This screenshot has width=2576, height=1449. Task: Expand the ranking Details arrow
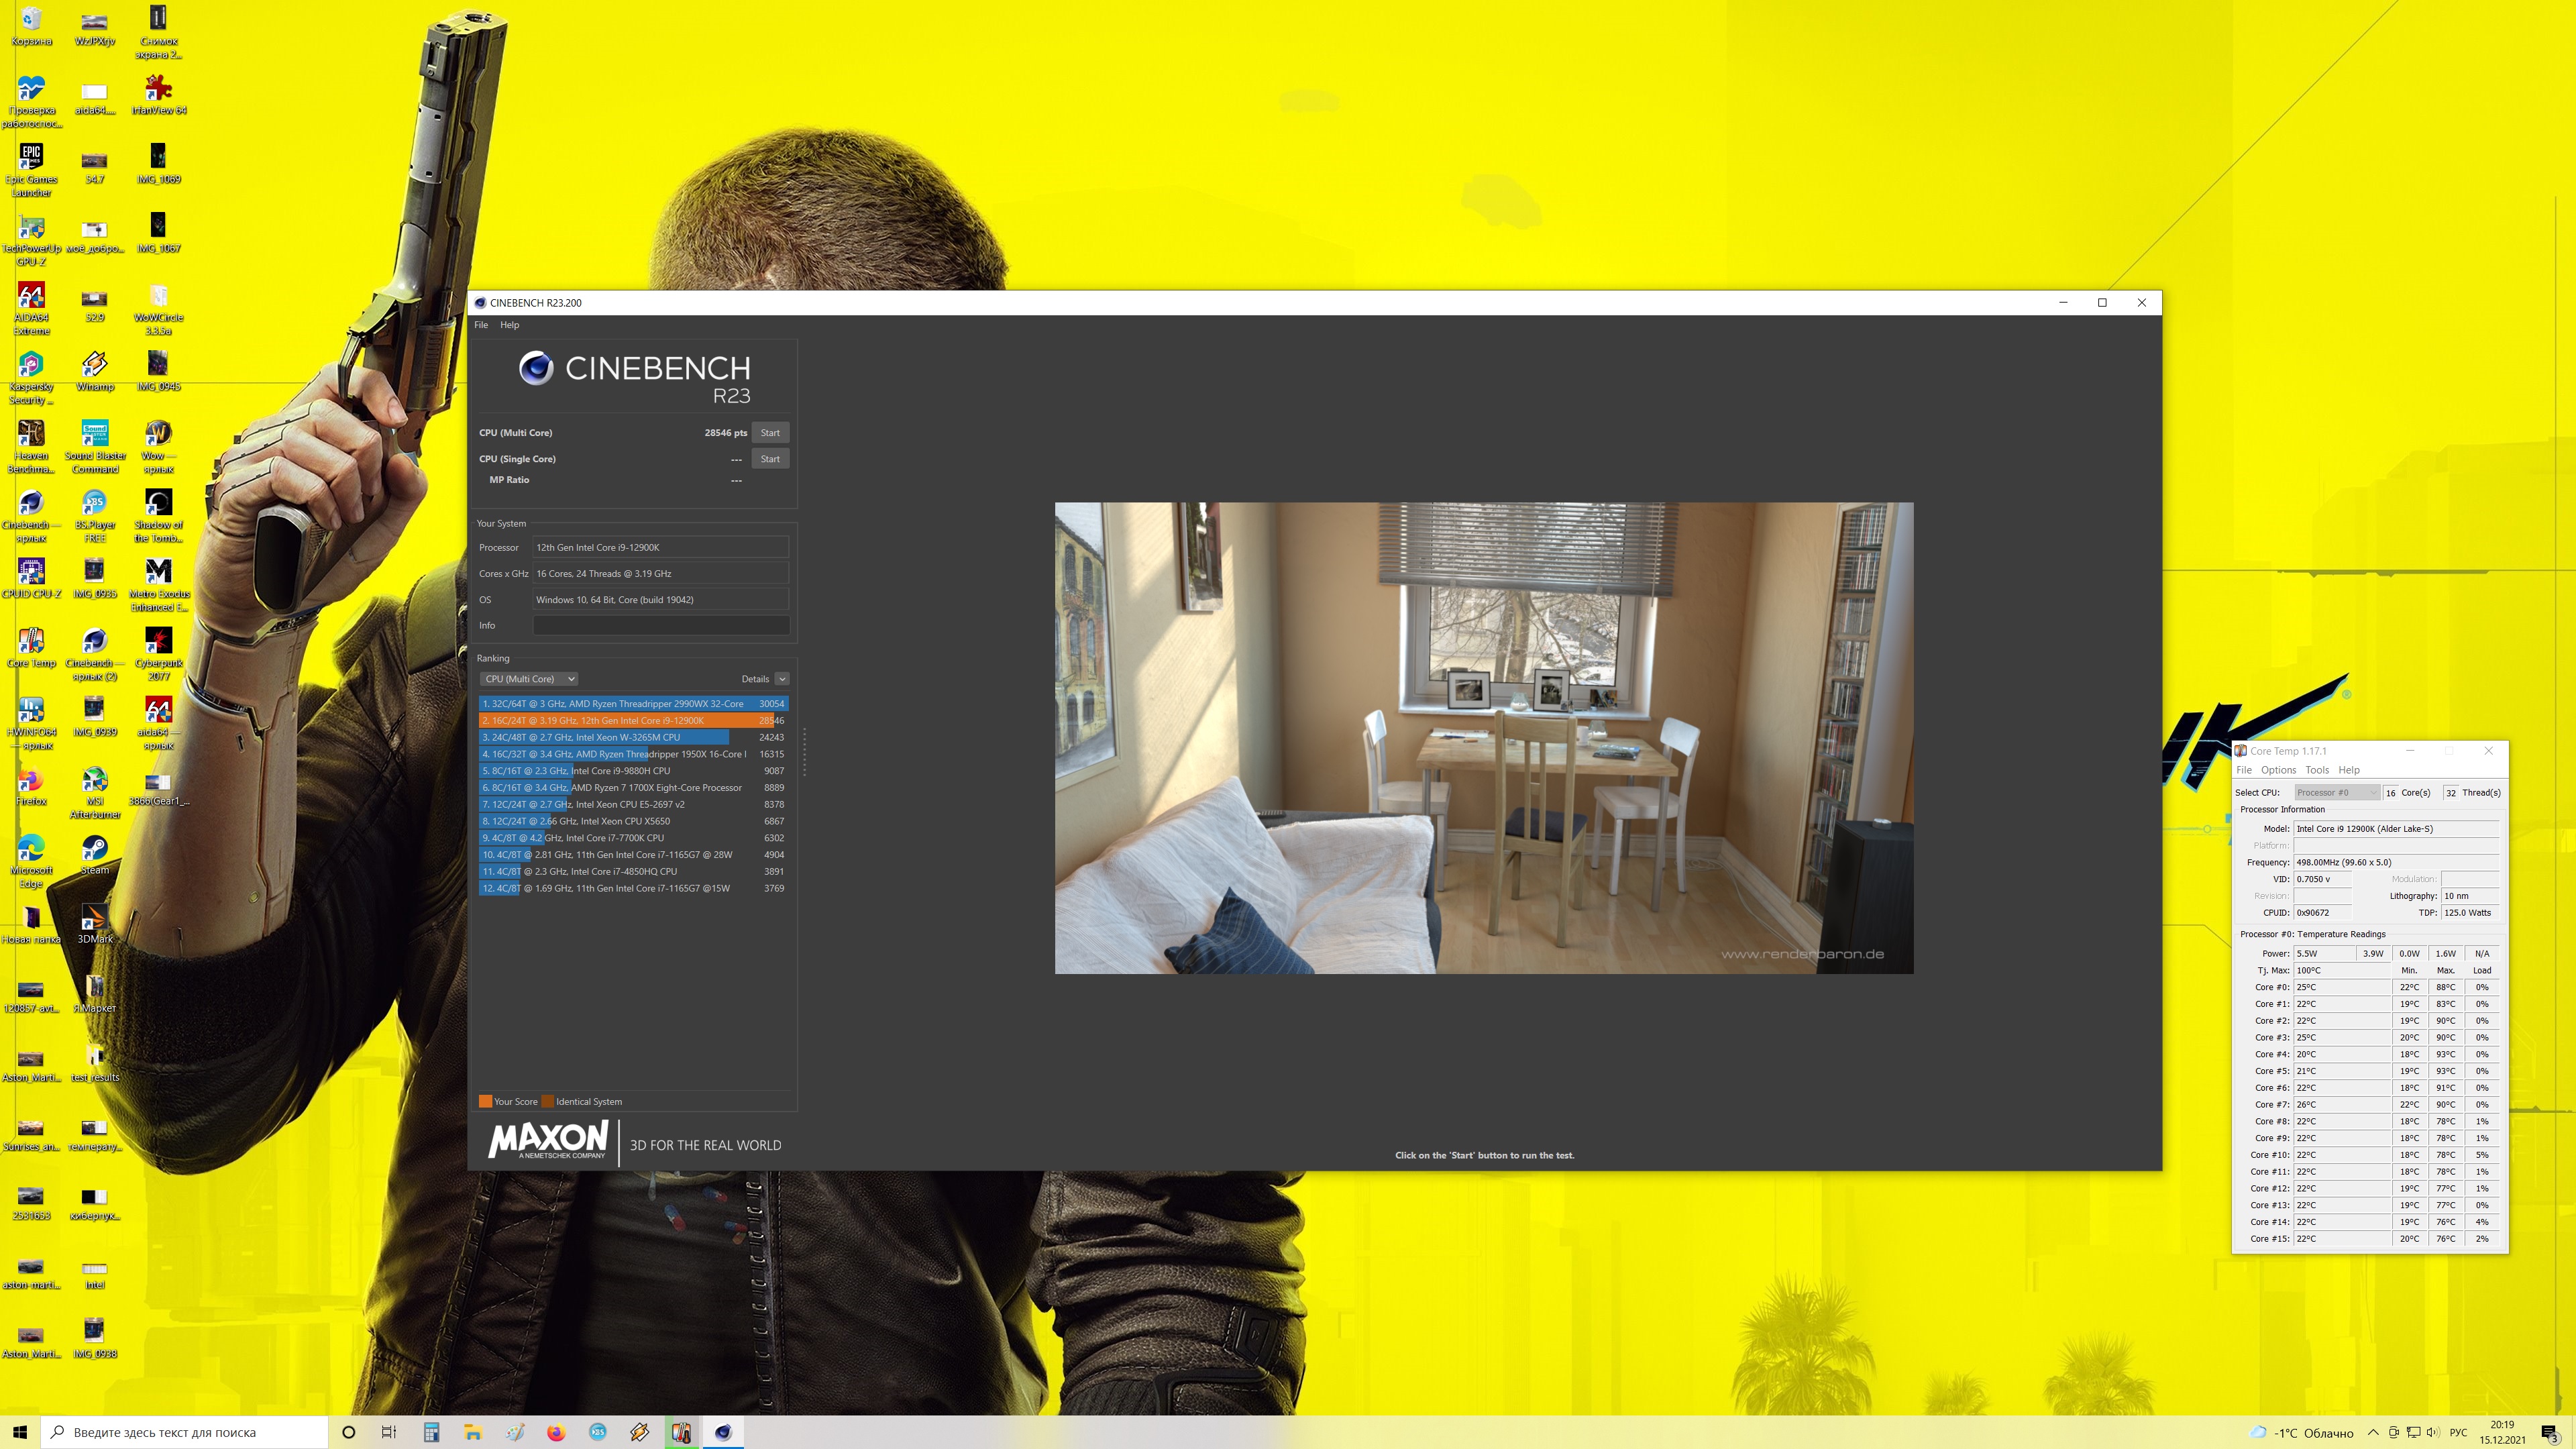tap(782, 679)
